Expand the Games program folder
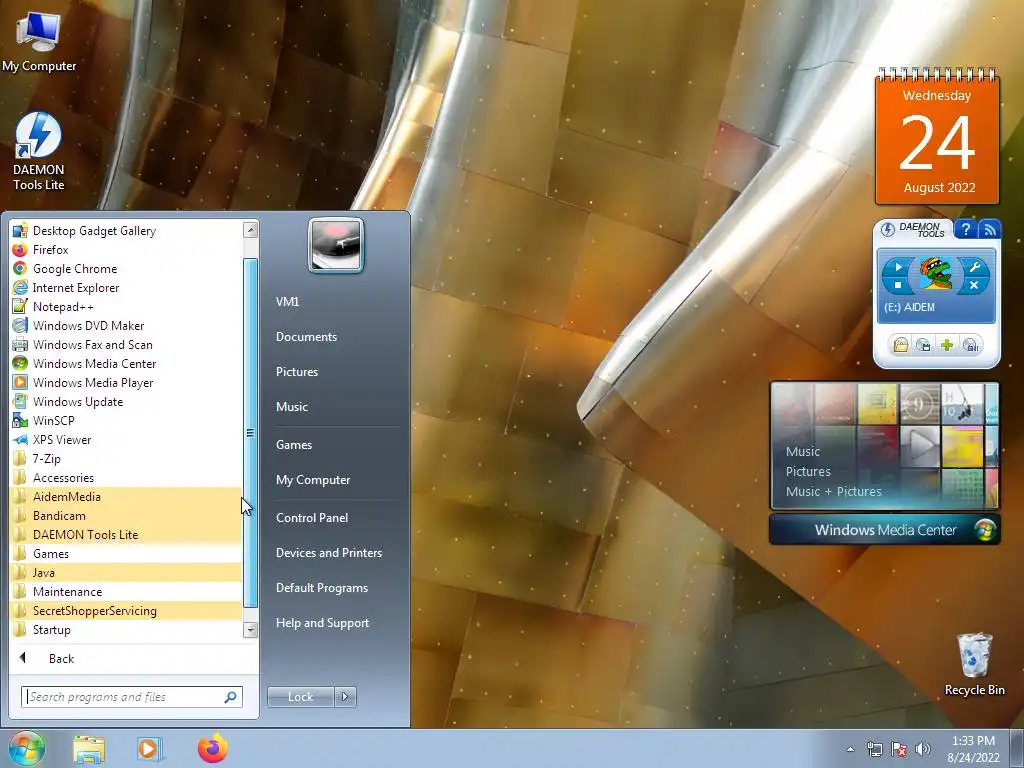This screenshot has width=1024, height=768. (x=125, y=553)
